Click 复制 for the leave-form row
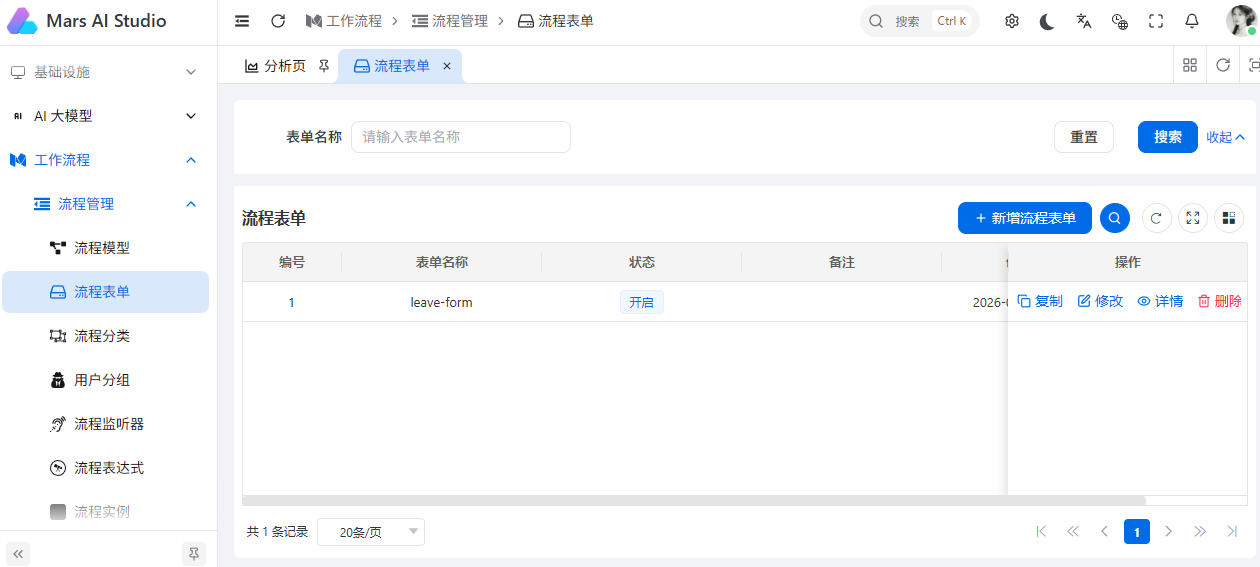The image size is (1260, 567). (x=1040, y=301)
